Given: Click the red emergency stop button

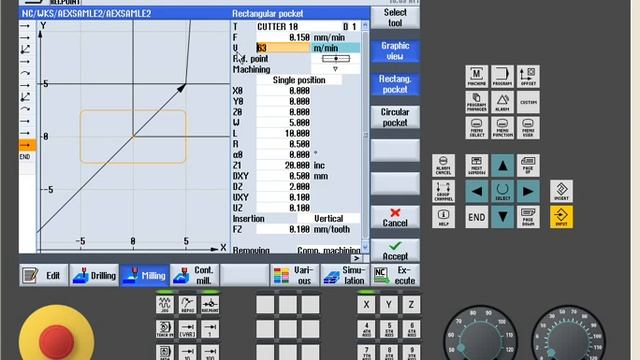Looking at the screenshot, I should (56, 341).
